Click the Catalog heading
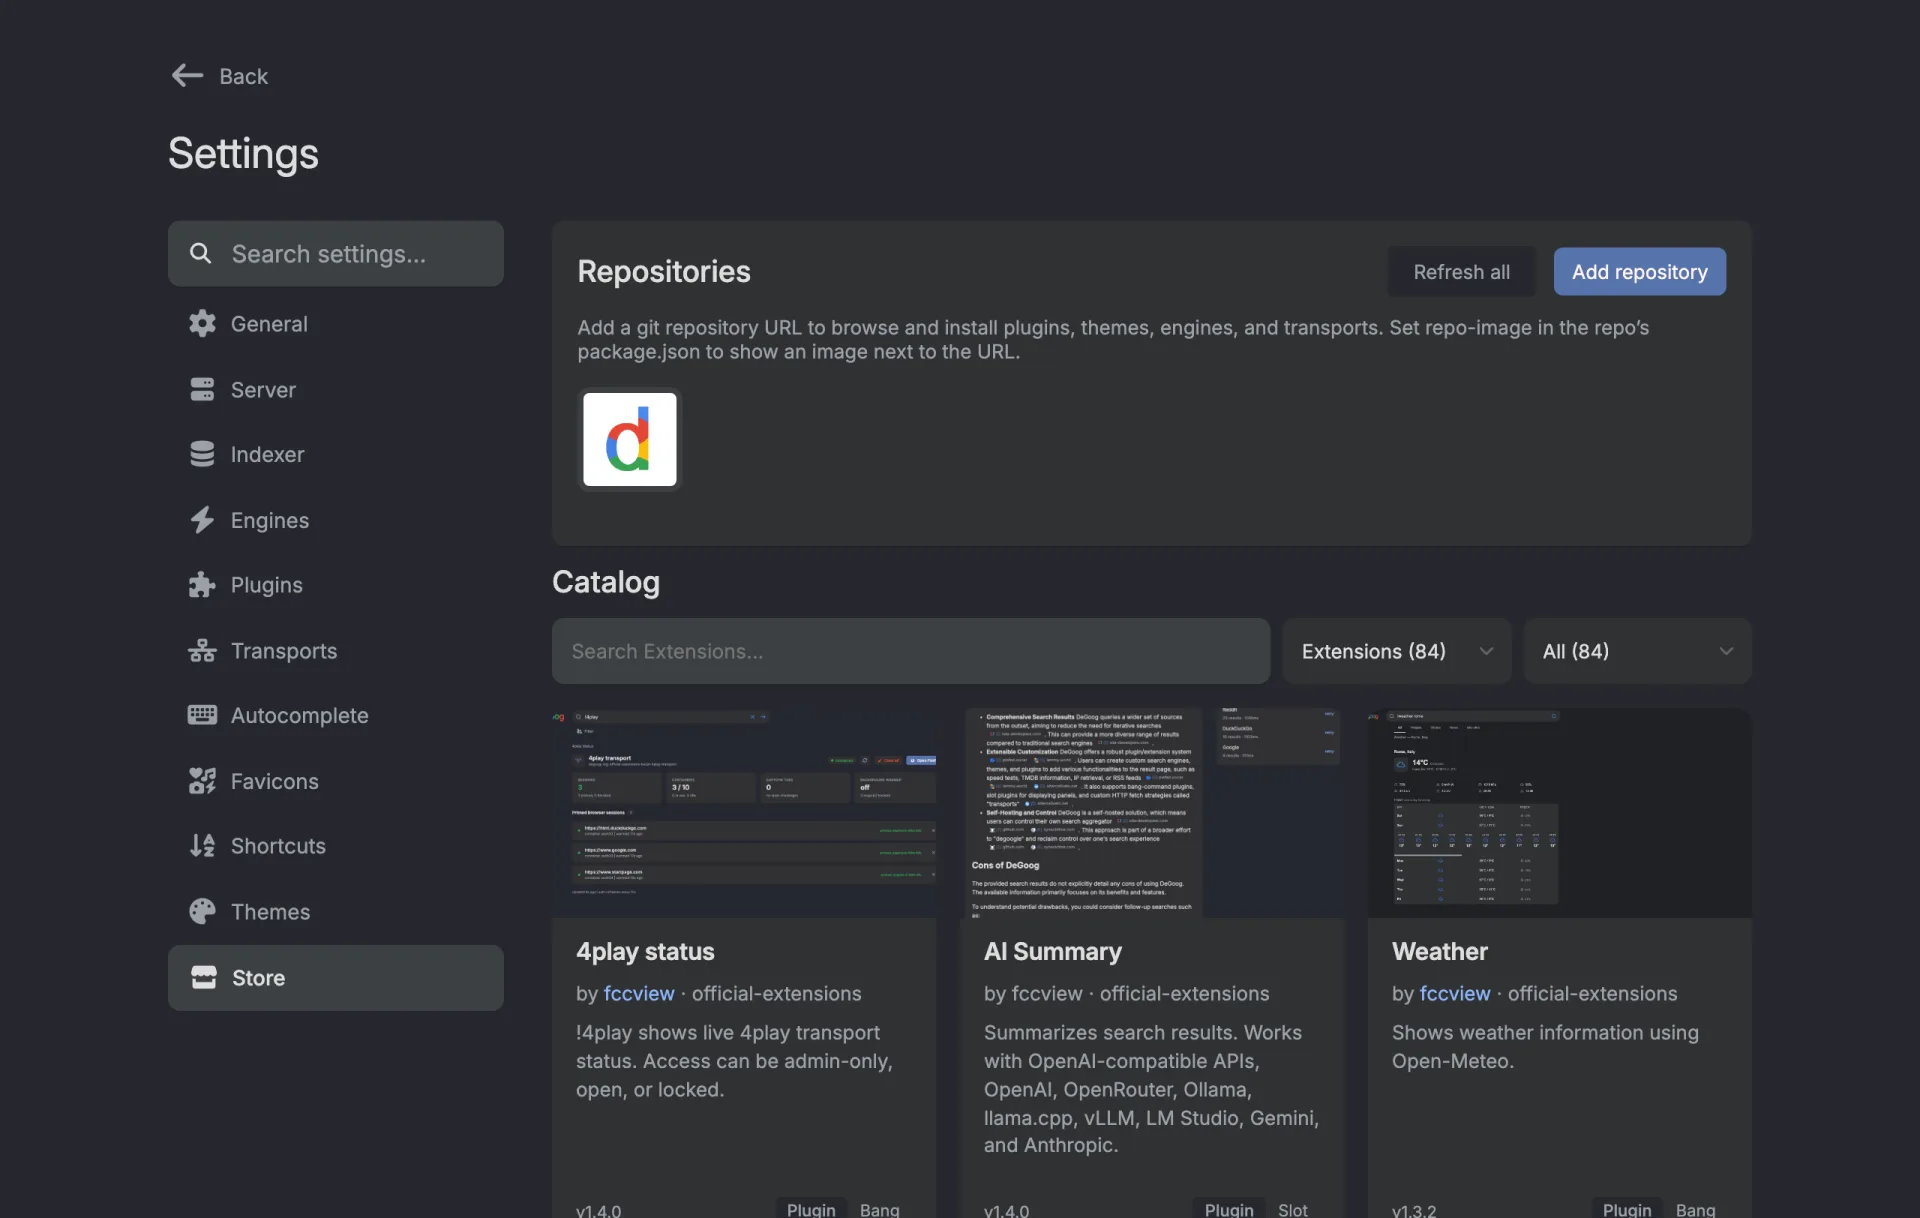1920x1218 pixels. coord(606,582)
